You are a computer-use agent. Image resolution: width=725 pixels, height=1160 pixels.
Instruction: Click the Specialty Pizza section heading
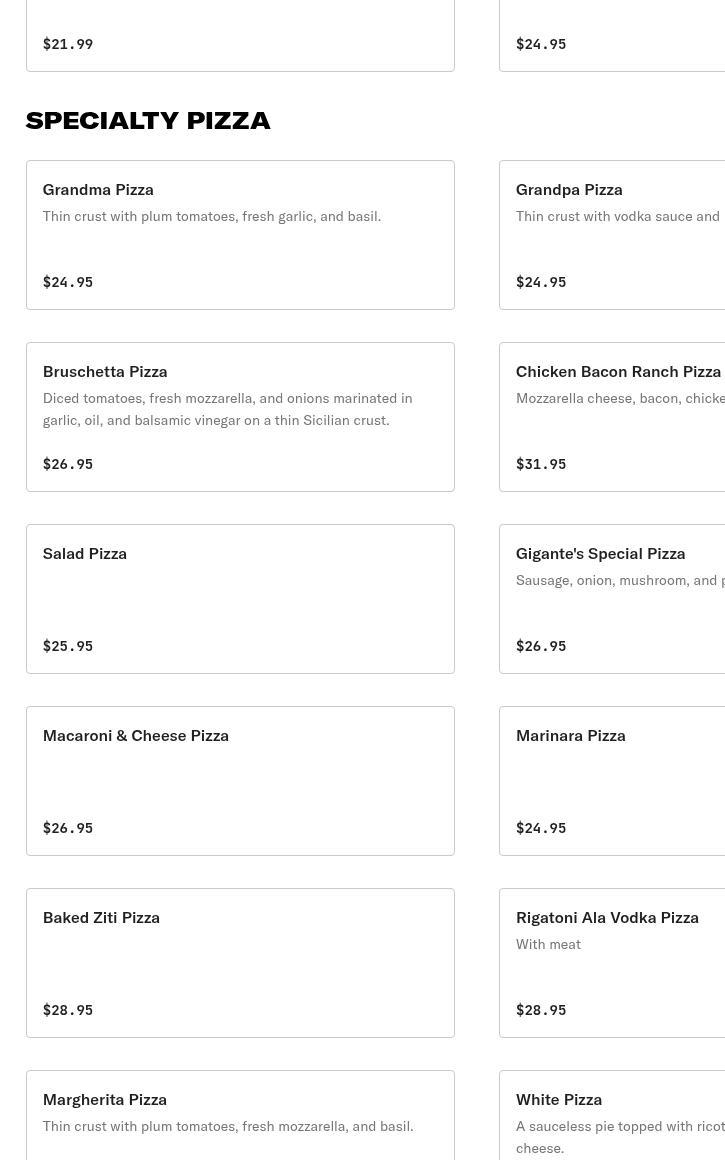(x=148, y=121)
